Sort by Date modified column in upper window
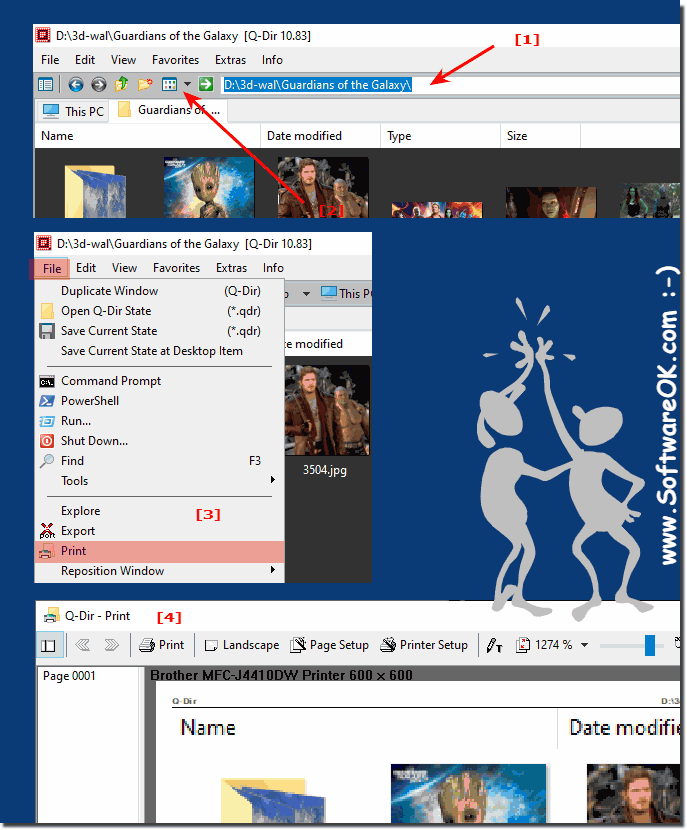 320,136
